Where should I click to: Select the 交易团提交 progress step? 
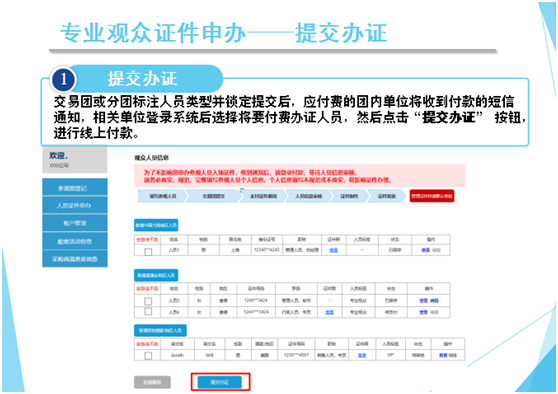(214, 196)
